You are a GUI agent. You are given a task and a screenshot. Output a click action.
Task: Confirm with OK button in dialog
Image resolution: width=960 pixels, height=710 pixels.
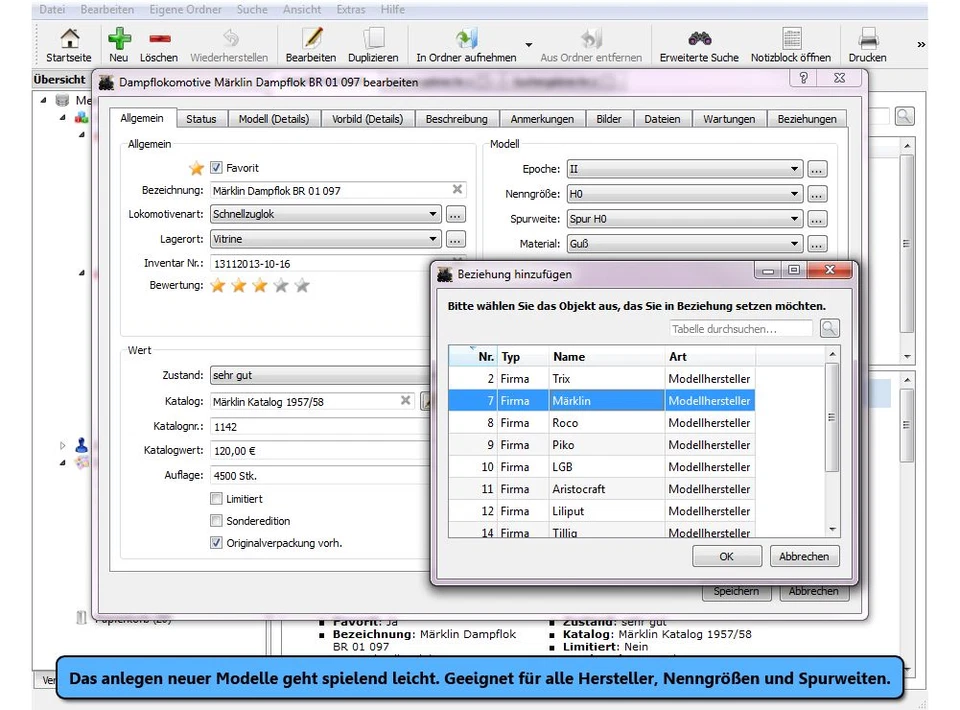[726, 557]
